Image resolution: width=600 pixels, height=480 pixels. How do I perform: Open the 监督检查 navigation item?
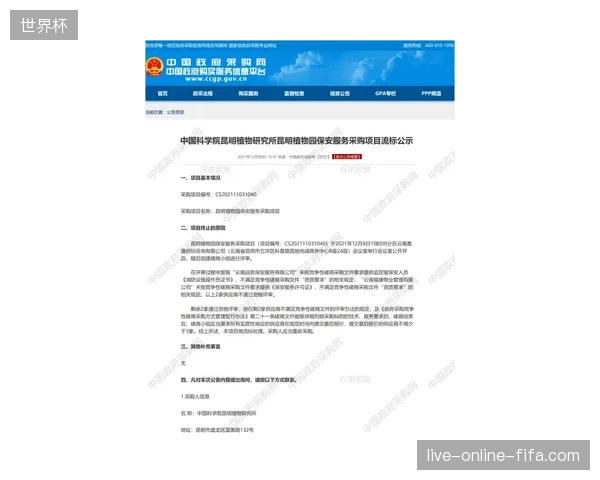pyautogui.click(x=294, y=93)
